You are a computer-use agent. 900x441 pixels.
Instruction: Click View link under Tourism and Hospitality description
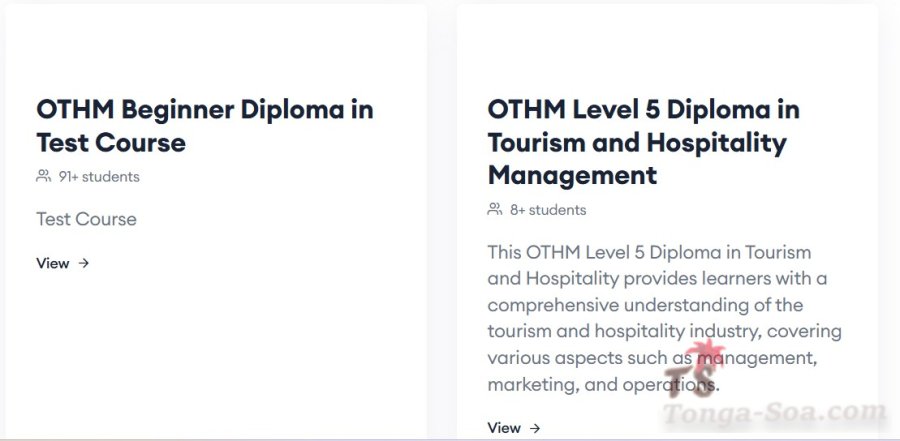click(x=504, y=428)
